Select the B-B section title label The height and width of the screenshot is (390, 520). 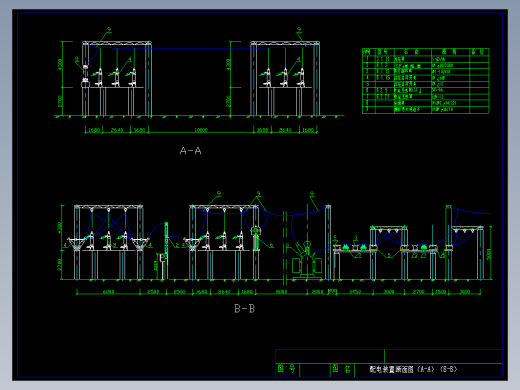244,309
